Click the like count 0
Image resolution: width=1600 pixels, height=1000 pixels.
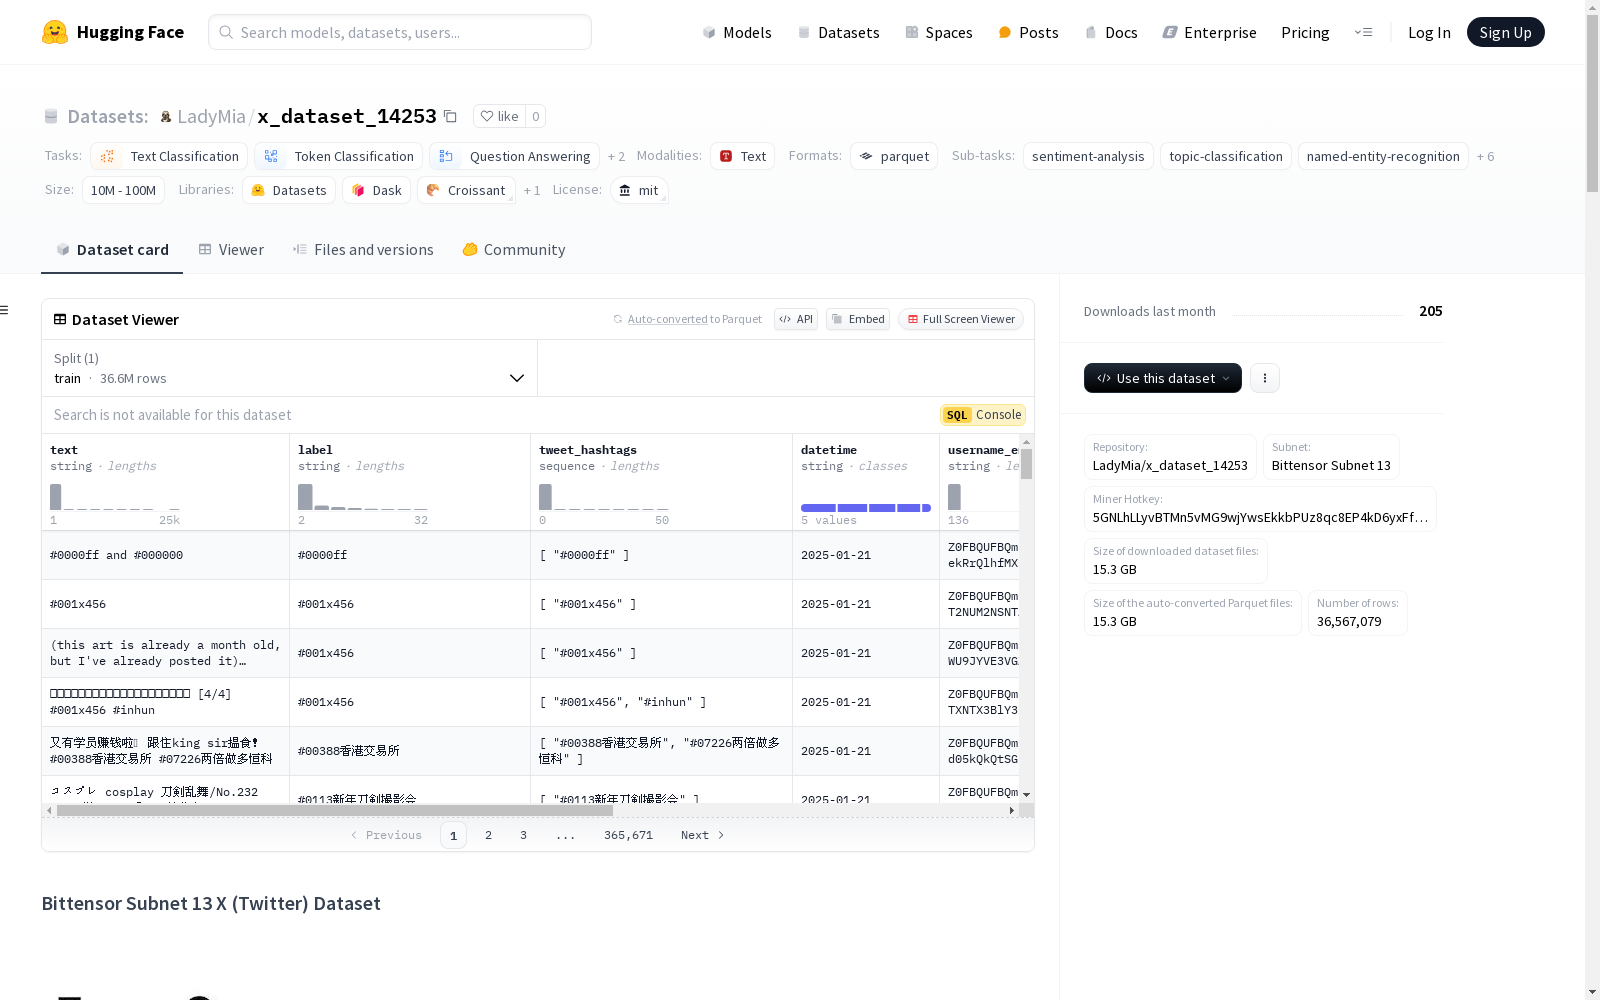tap(535, 116)
